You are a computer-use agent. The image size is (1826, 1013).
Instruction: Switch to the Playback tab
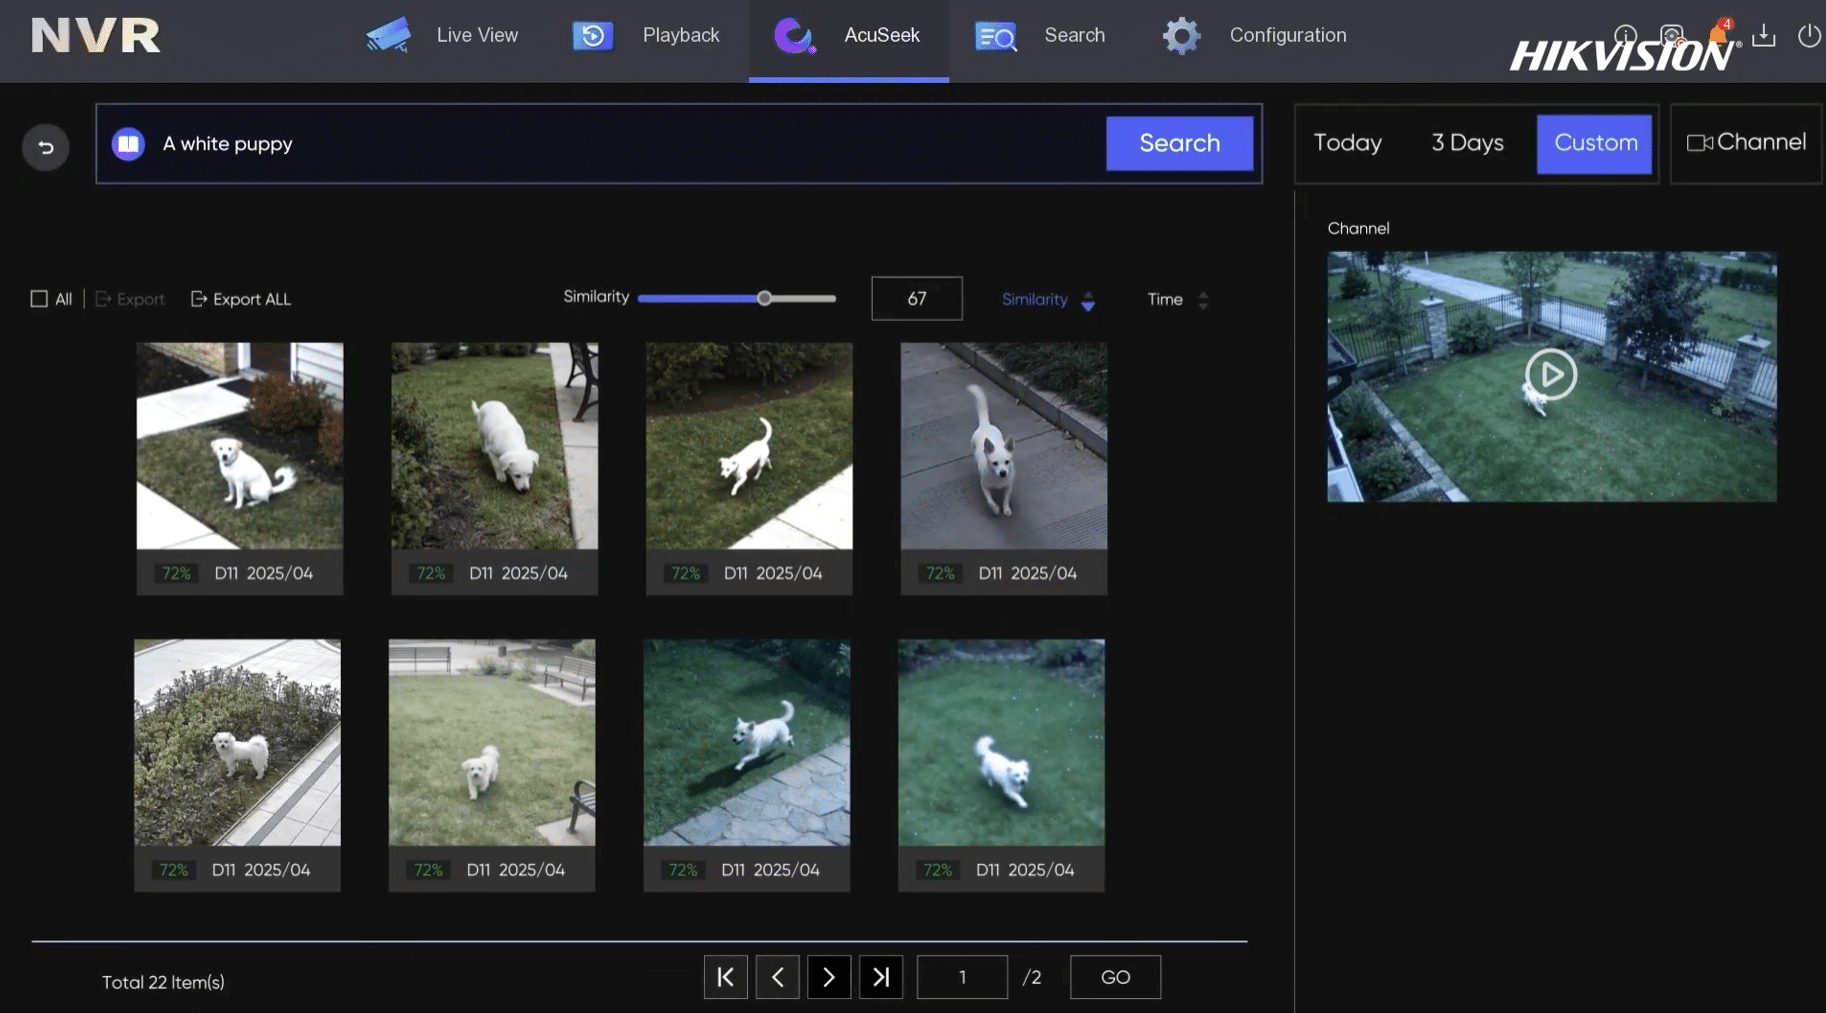click(646, 35)
